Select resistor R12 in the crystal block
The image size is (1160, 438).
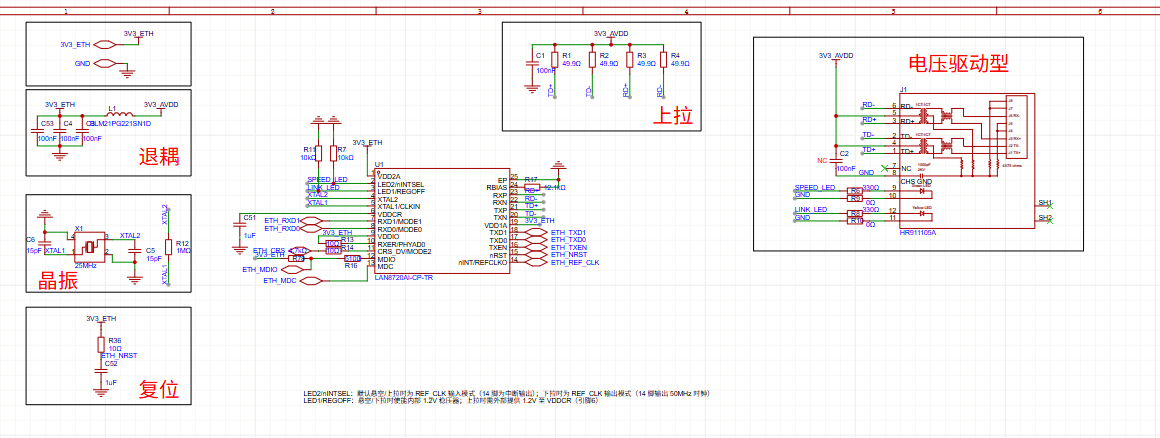coord(167,247)
